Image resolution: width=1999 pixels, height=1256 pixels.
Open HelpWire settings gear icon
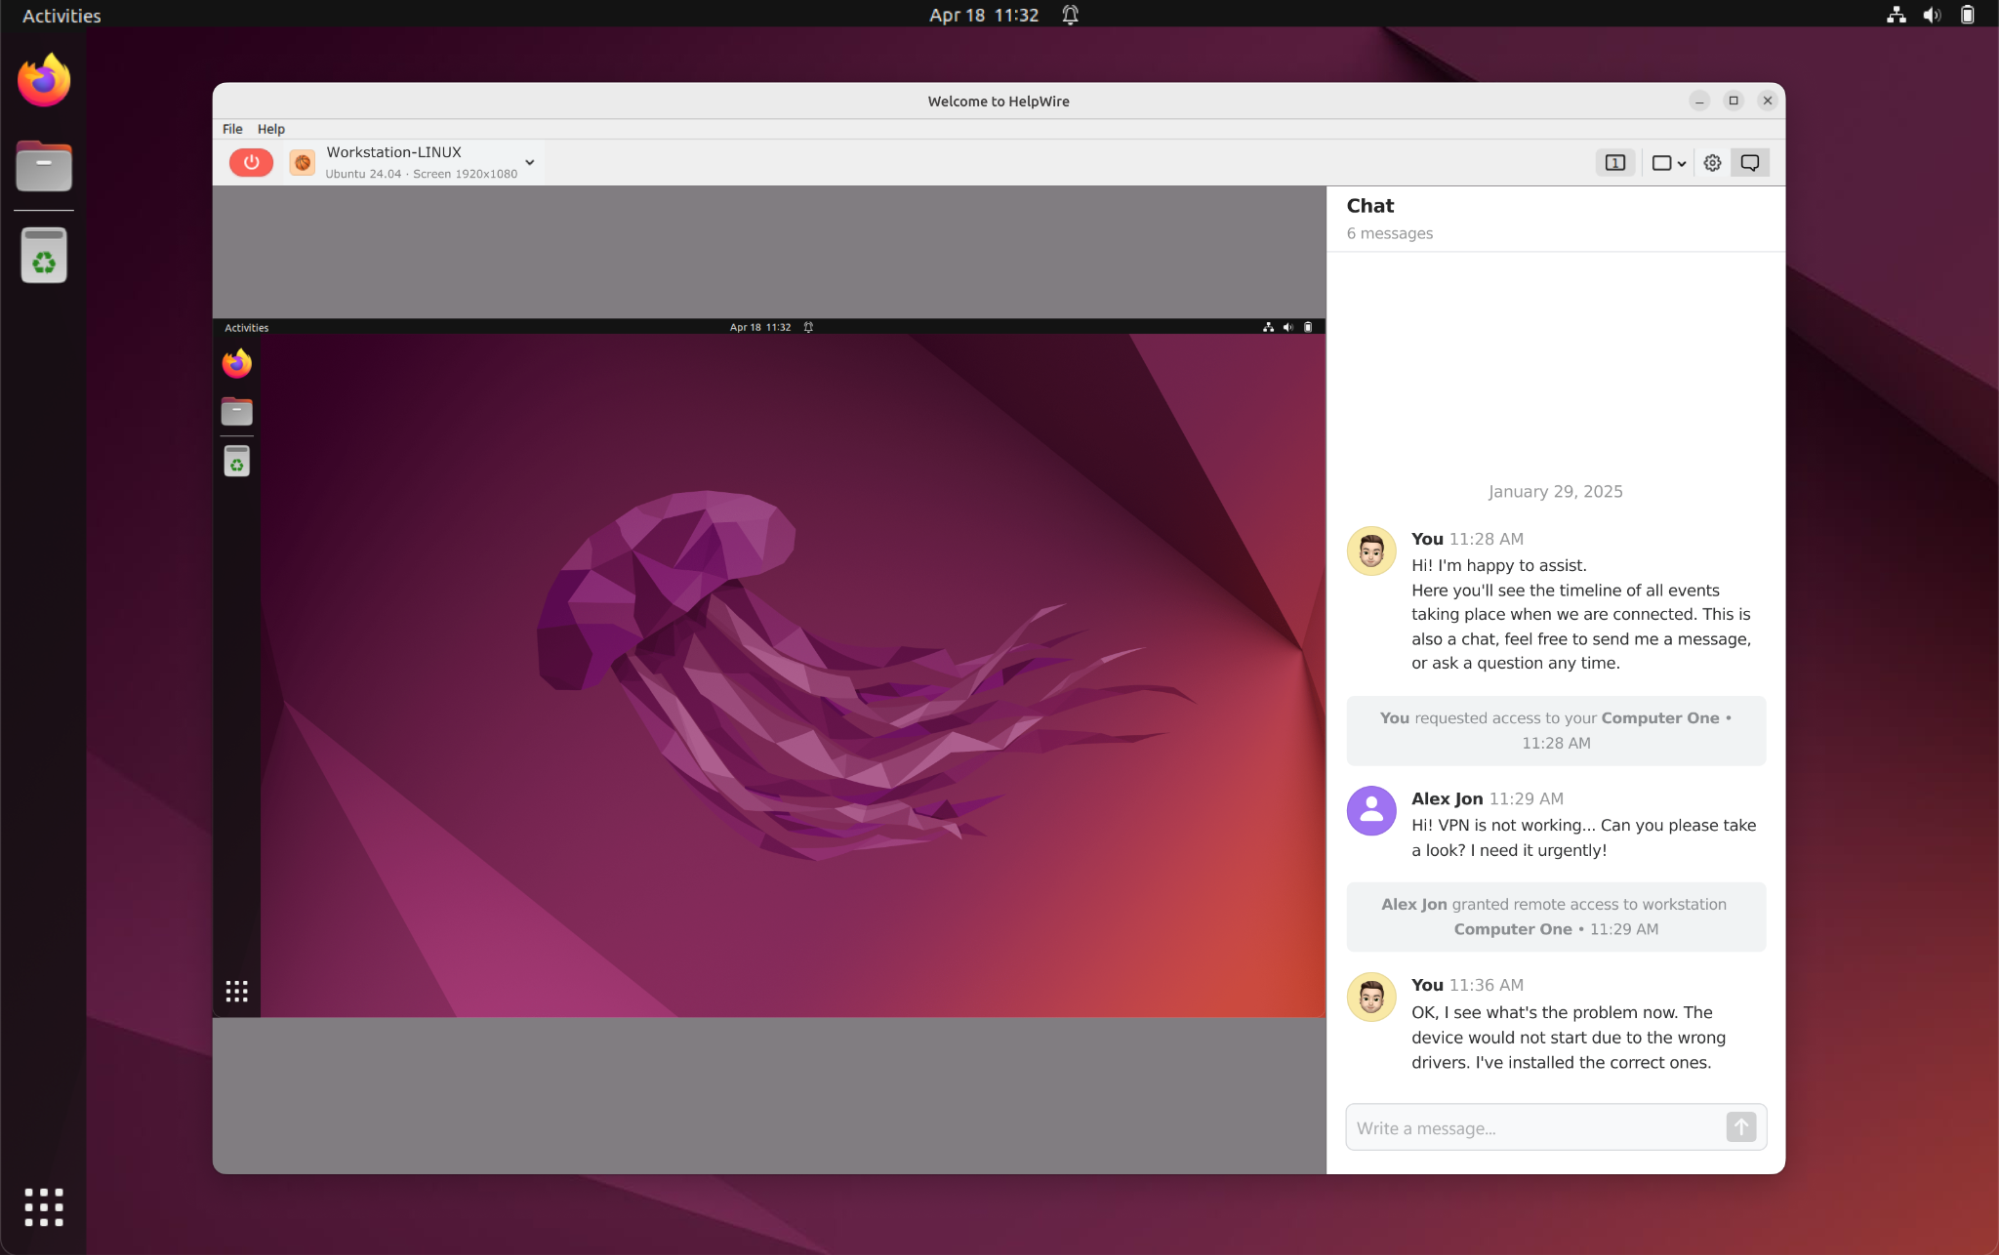click(1712, 162)
